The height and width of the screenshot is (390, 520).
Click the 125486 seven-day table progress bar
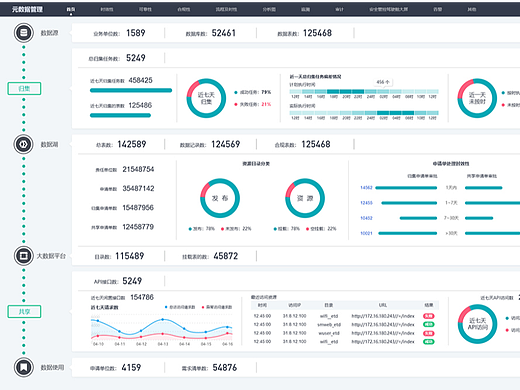click(120, 115)
